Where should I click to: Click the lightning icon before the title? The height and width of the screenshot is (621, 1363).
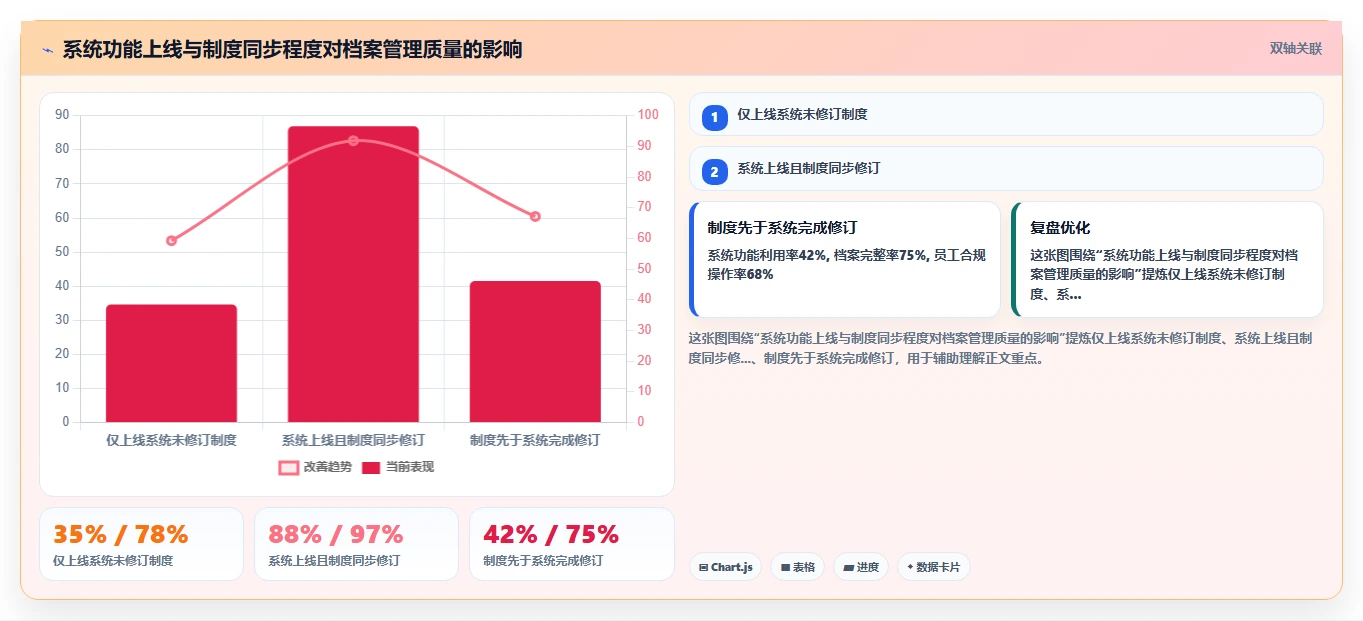(47, 50)
